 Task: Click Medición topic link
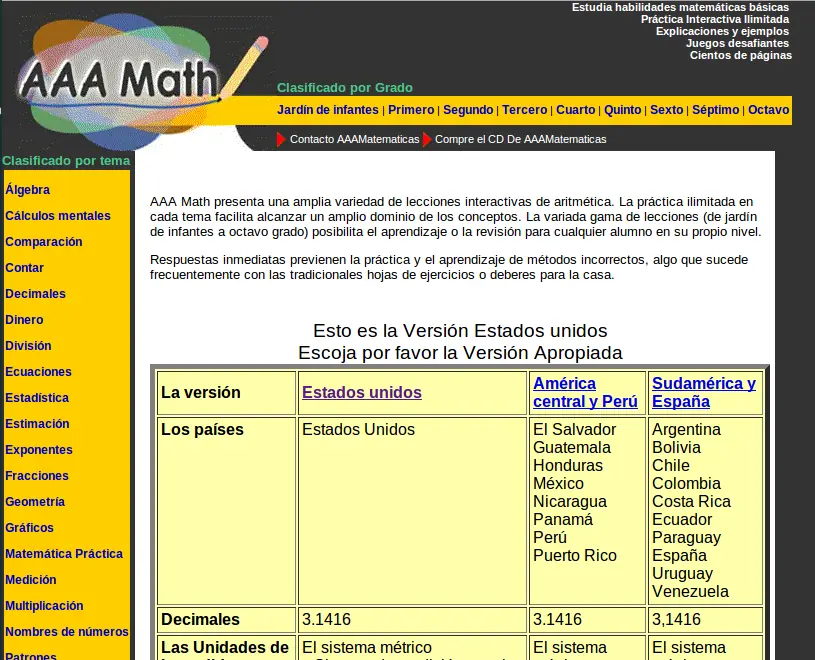[x=31, y=579]
